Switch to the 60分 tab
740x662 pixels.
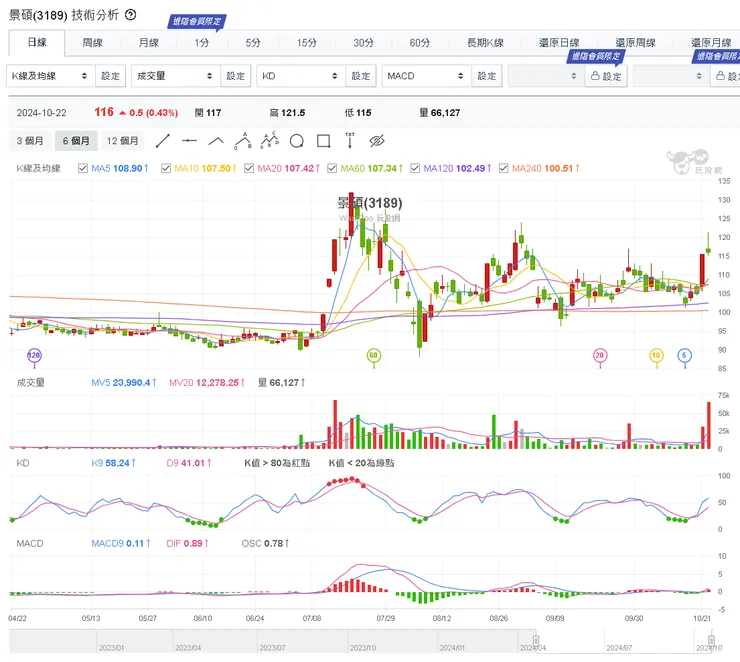coord(420,43)
